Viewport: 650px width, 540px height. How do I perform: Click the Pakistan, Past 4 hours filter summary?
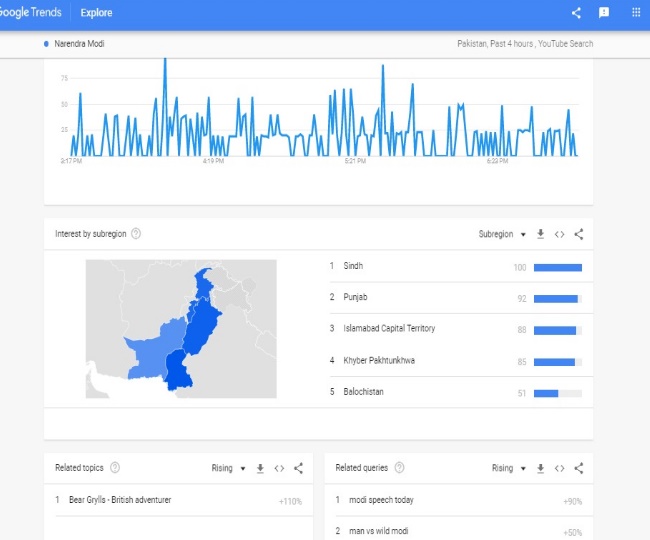click(525, 44)
